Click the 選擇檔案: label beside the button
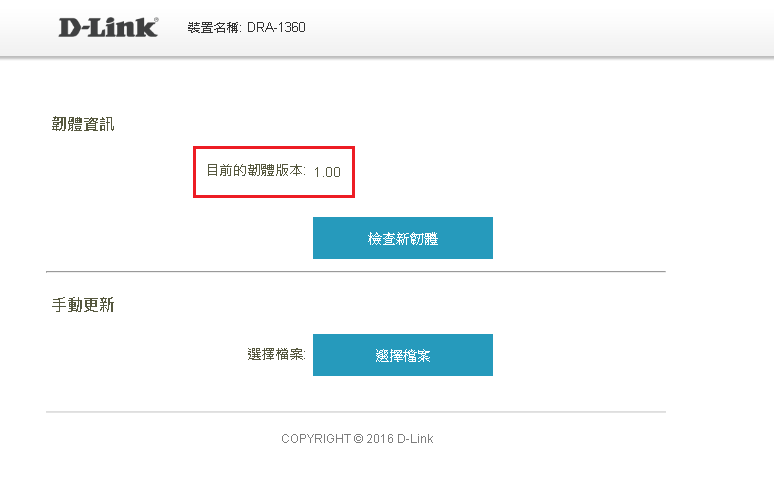This screenshot has width=774, height=500. [276, 355]
